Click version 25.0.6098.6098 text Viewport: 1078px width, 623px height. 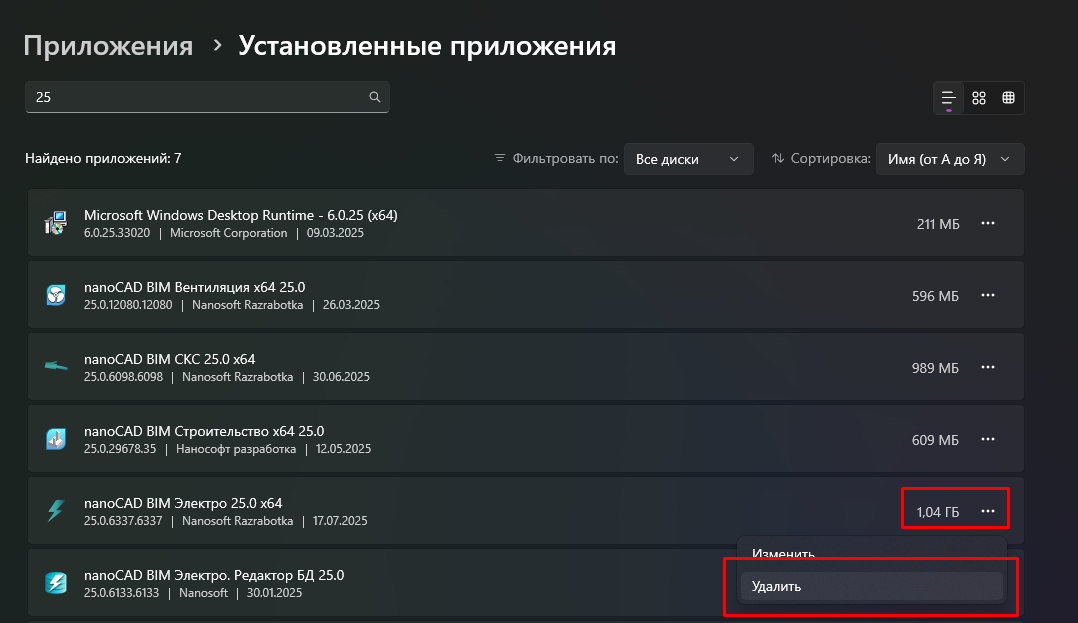[123, 377]
